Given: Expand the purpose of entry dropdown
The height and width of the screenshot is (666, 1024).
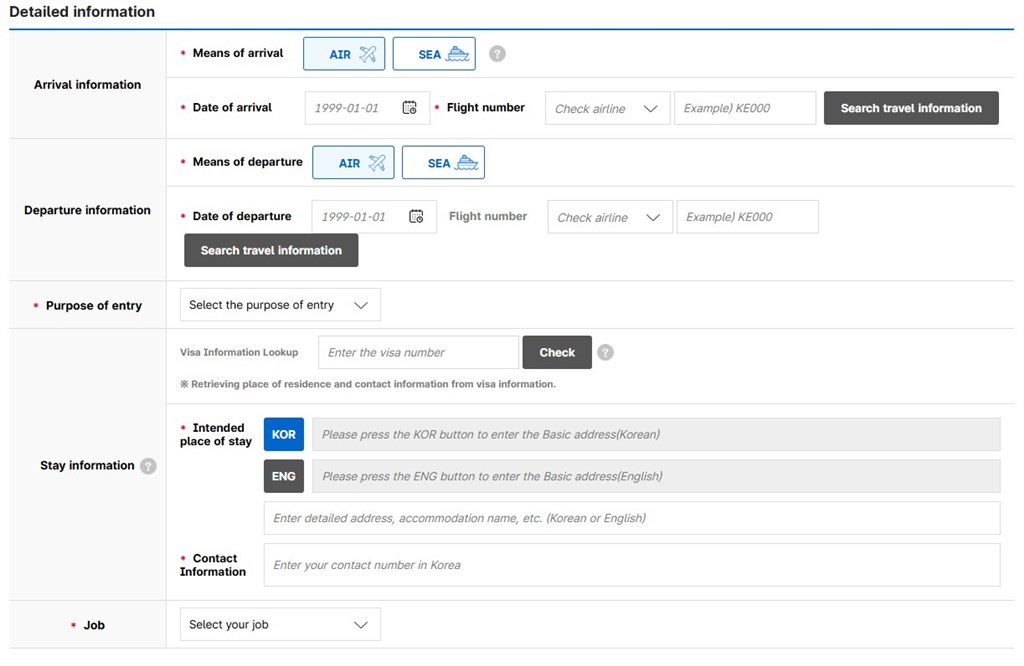Looking at the screenshot, I should [280, 305].
